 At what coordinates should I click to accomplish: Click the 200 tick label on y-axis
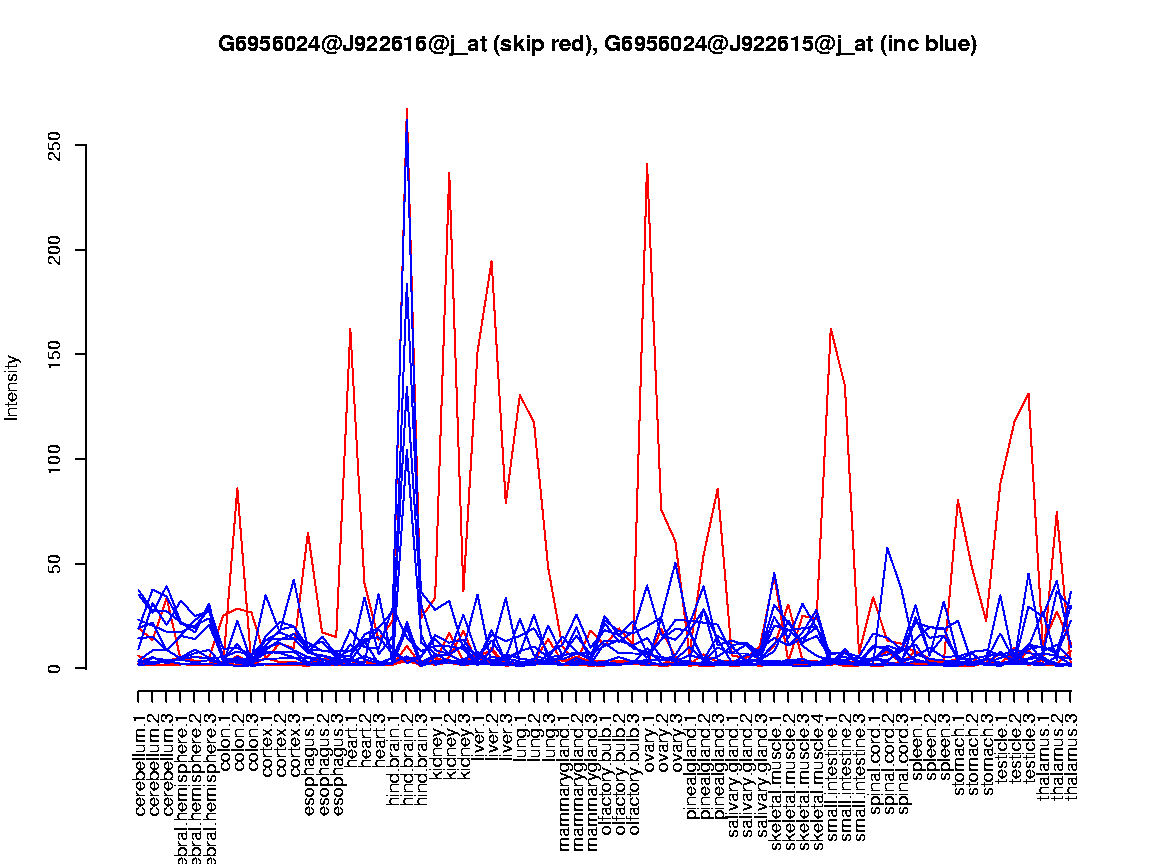point(56,250)
